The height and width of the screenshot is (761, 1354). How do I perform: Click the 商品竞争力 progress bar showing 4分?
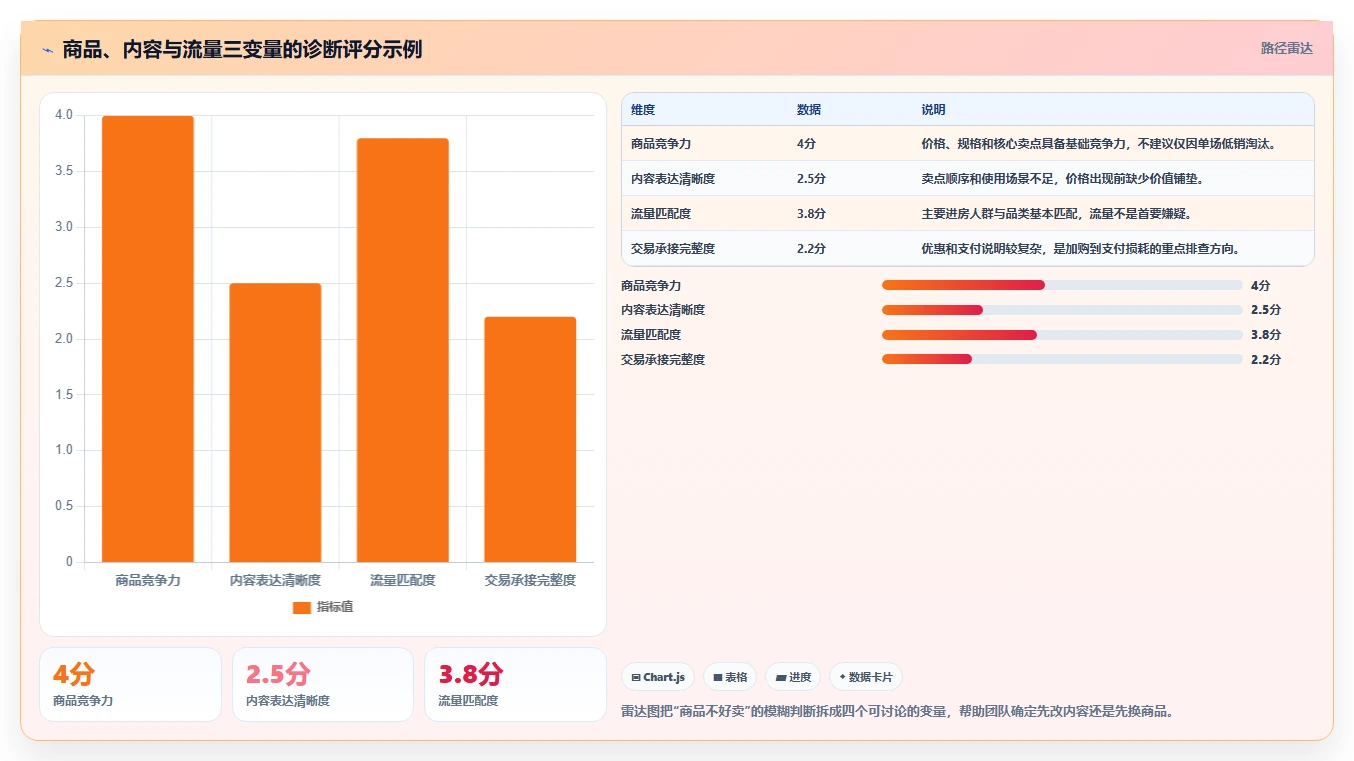click(1062, 285)
